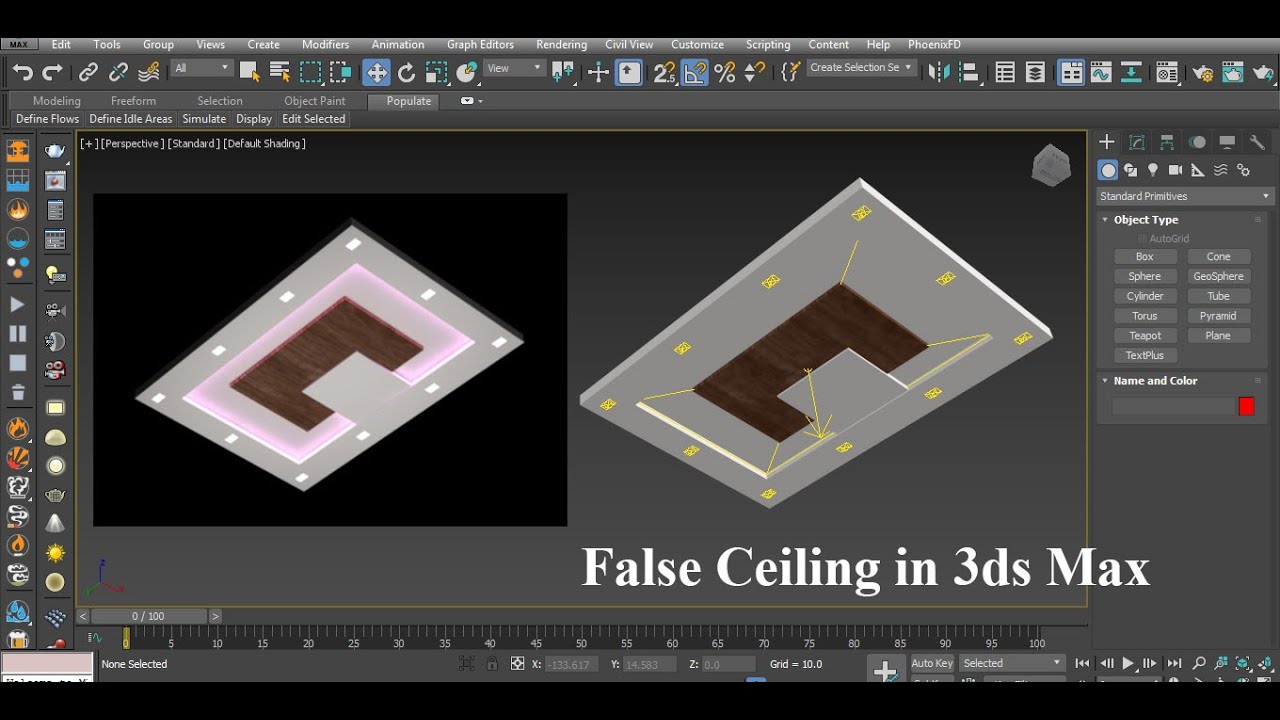This screenshot has width=1280, height=720.
Task: Open the Modifiers menu
Action: pos(325,44)
